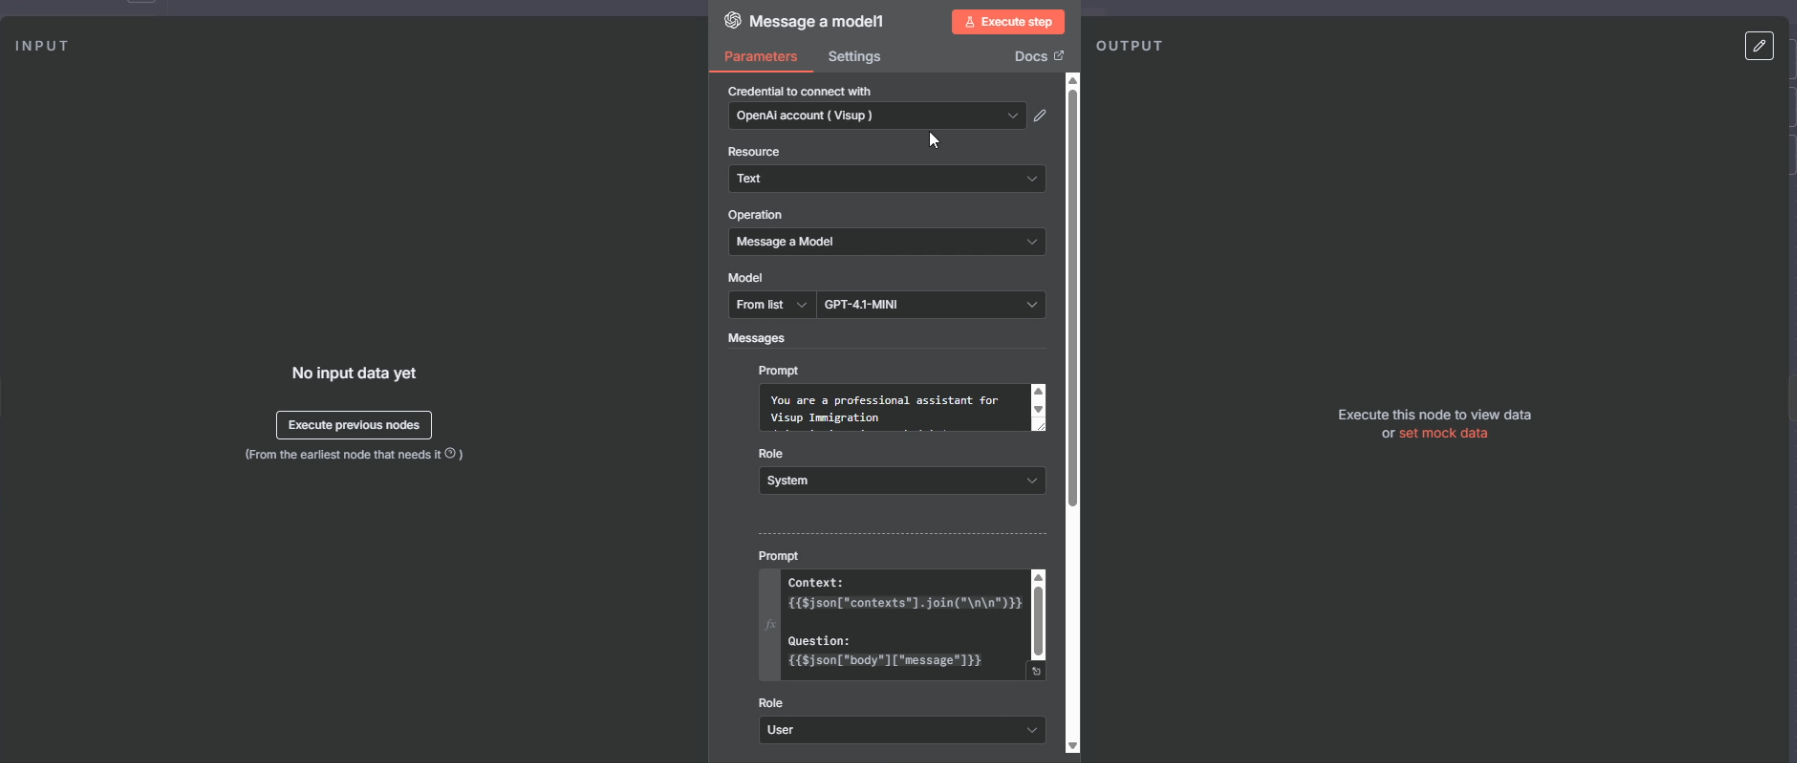
Task: Click the set mock data link
Action: (1443, 433)
